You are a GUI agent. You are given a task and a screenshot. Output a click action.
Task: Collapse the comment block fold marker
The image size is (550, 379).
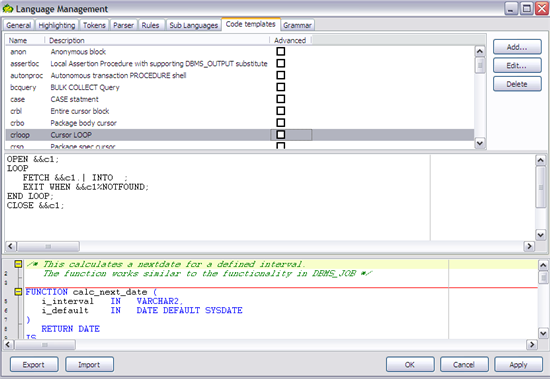(x=18, y=264)
